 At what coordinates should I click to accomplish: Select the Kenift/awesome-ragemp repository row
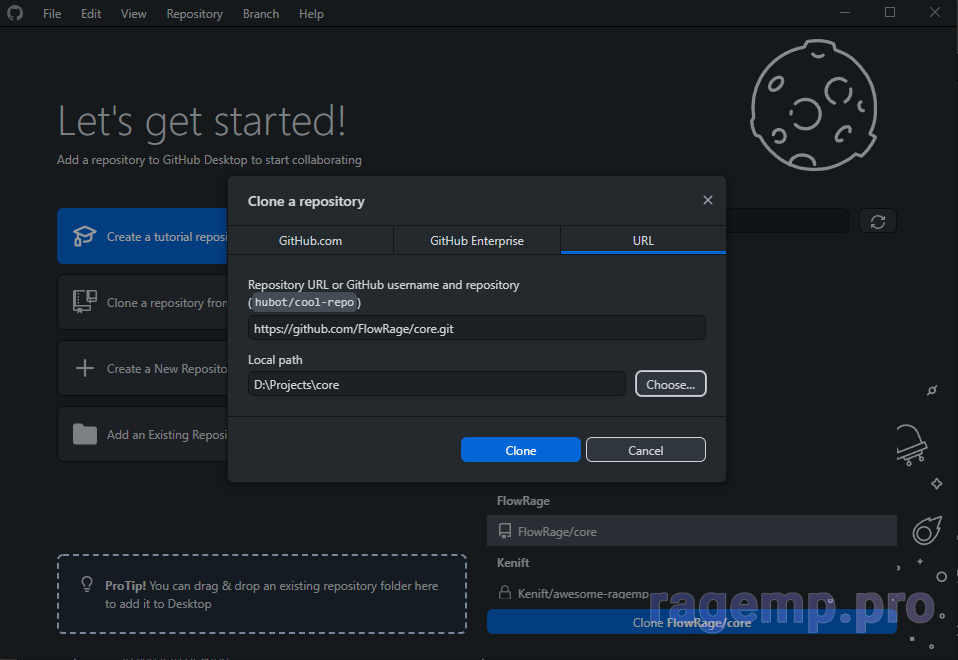point(692,592)
